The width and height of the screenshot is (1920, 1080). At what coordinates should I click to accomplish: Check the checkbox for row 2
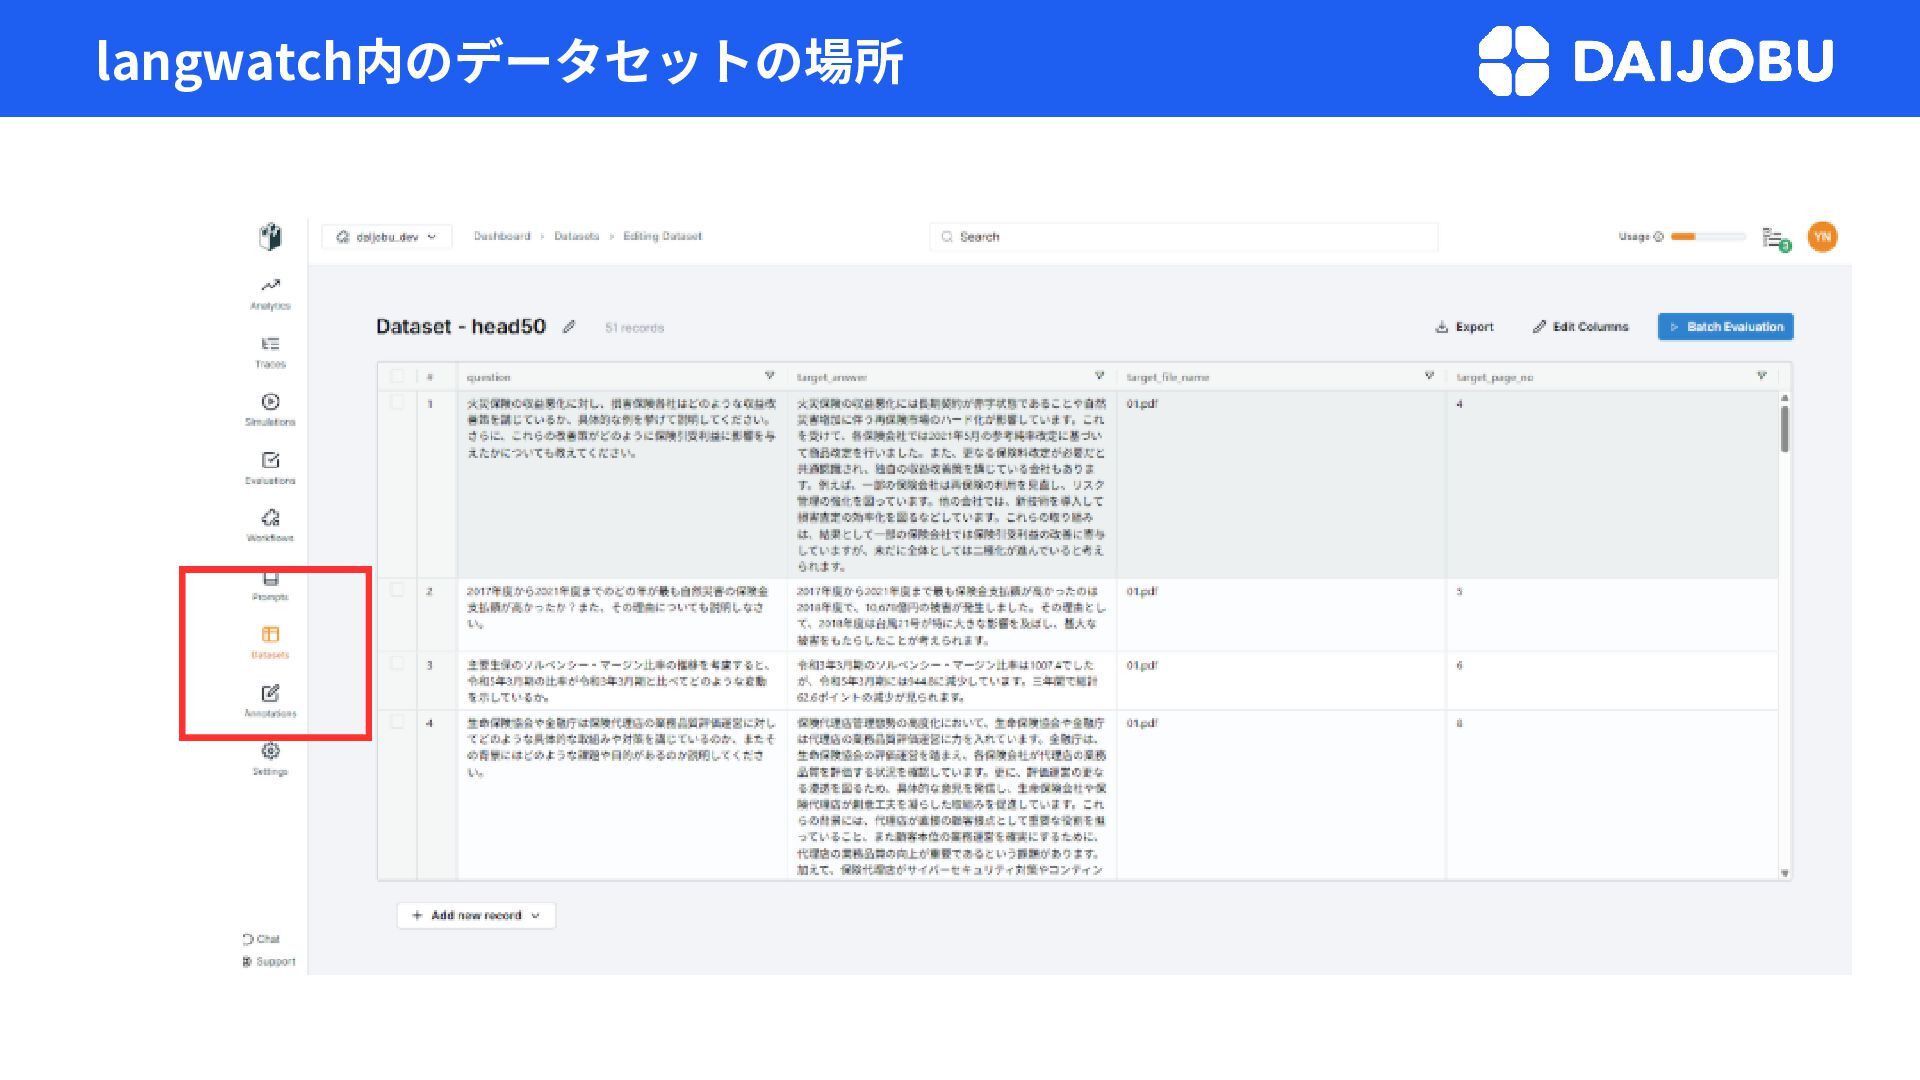[397, 591]
